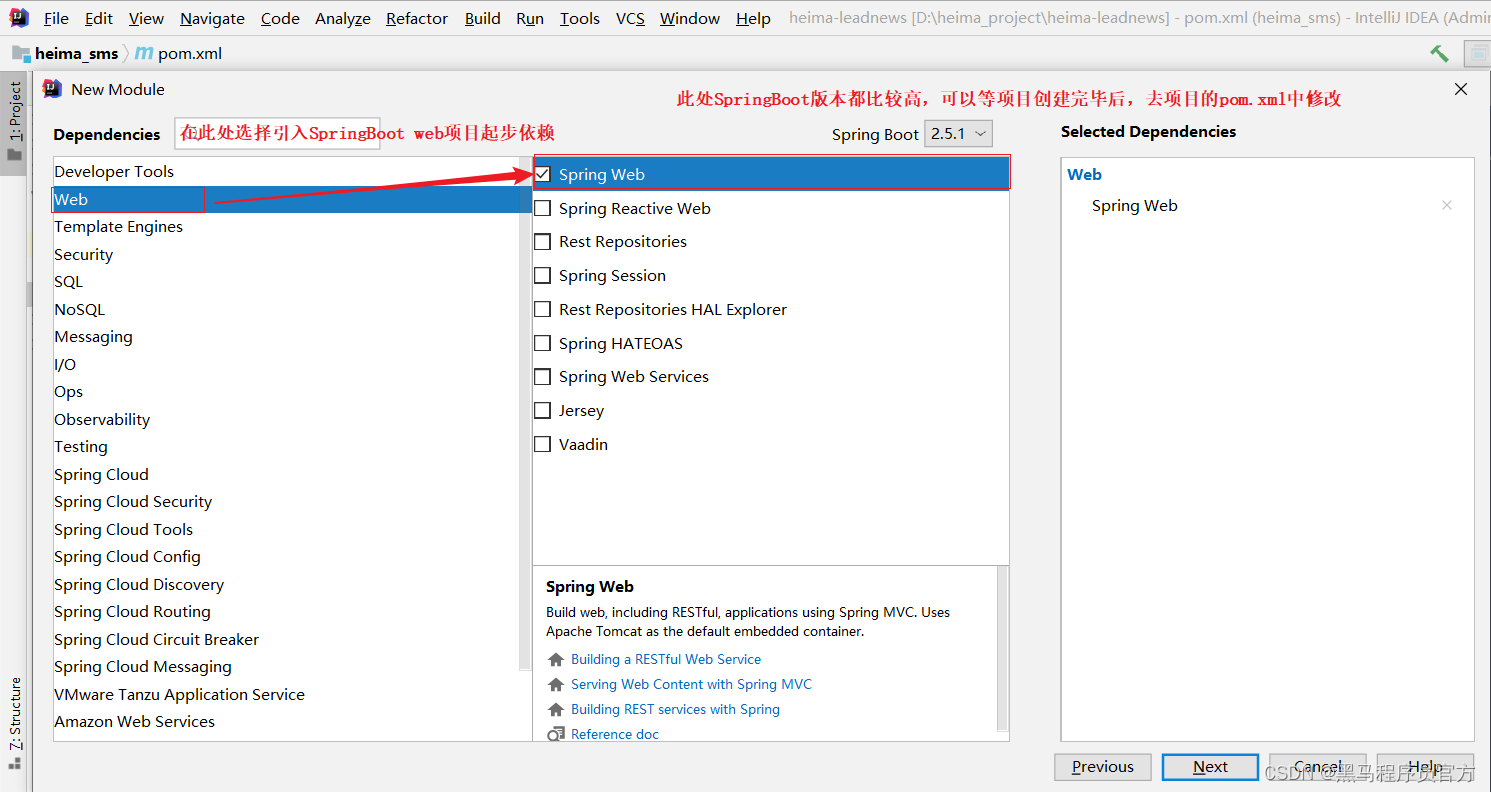Click the Reference doc icon
Screen dimensions: 1491x792
pos(556,735)
